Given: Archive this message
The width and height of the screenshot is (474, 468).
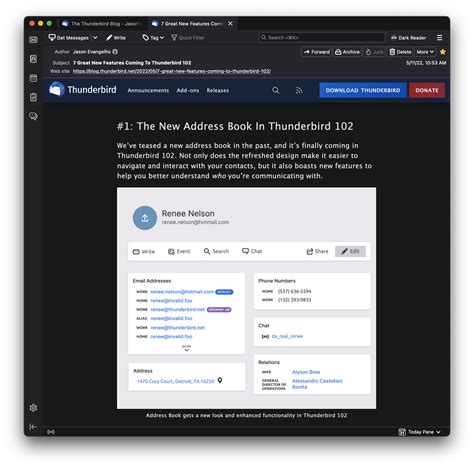Looking at the screenshot, I should [347, 52].
